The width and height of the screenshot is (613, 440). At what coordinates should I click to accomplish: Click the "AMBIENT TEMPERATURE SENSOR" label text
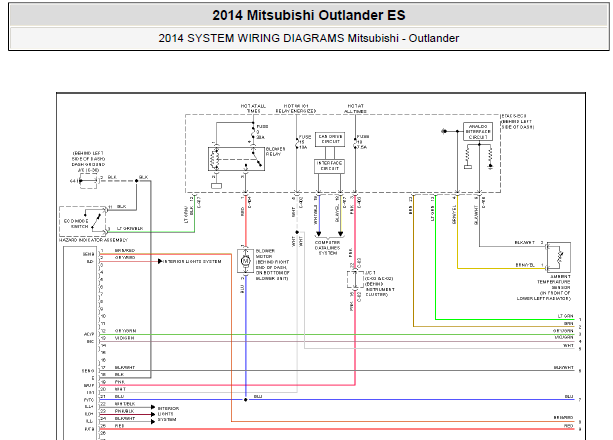point(554,282)
